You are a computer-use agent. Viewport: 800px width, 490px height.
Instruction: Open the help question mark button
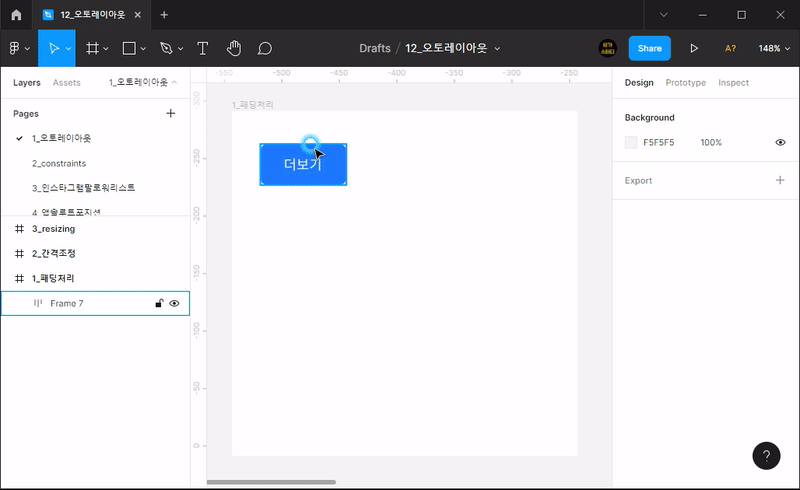(x=766, y=455)
